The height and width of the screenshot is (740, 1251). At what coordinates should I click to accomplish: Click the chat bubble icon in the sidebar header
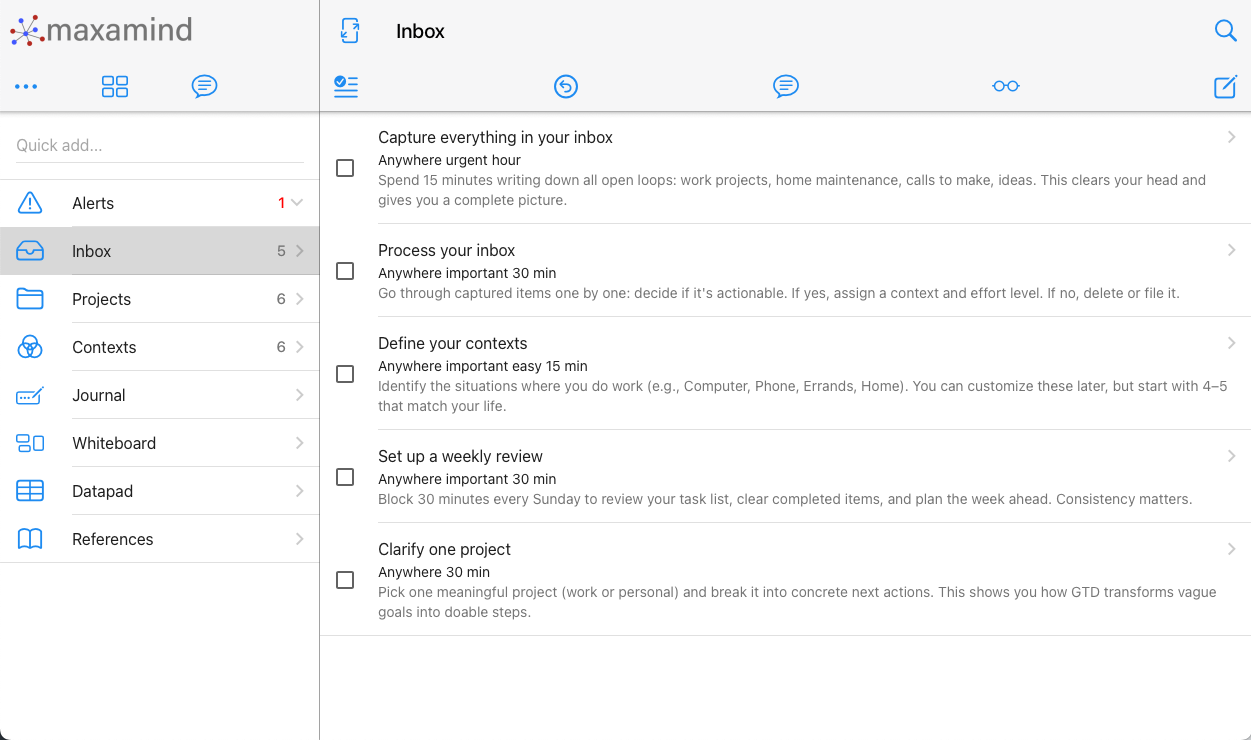point(205,86)
